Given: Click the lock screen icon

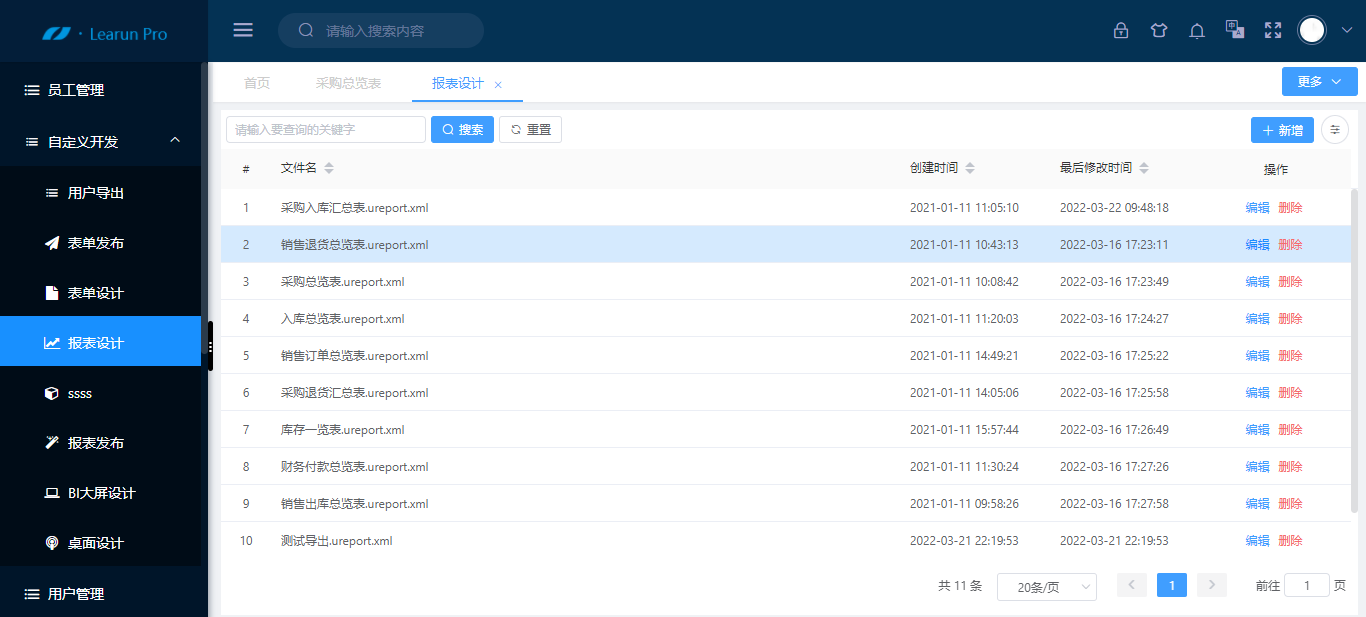Looking at the screenshot, I should [x=1121, y=31].
